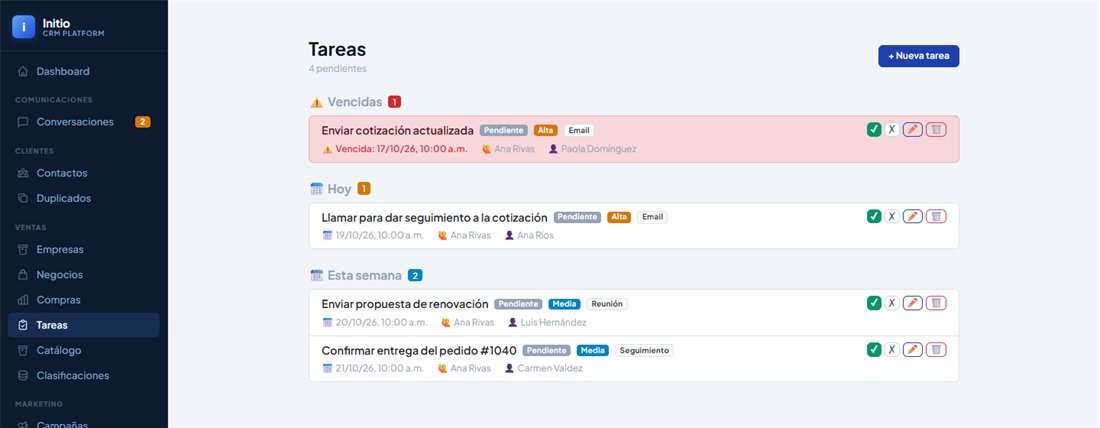This screenshot has width=1100, height=428.
Task: Delete 'Enviar propuesta de renovación' task
Action: pyautogui.click(x=936, y=303)
